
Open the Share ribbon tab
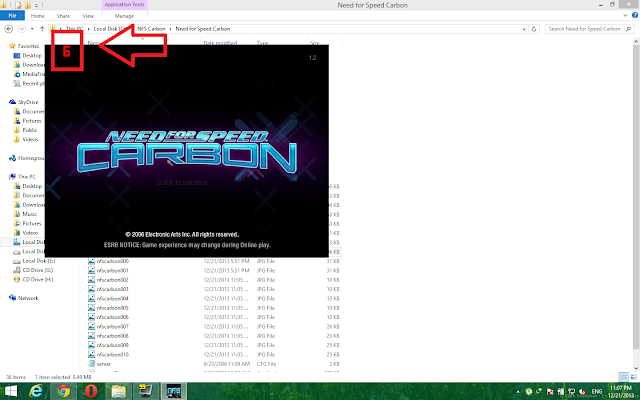pyautogui.click(x=63, y=16)
